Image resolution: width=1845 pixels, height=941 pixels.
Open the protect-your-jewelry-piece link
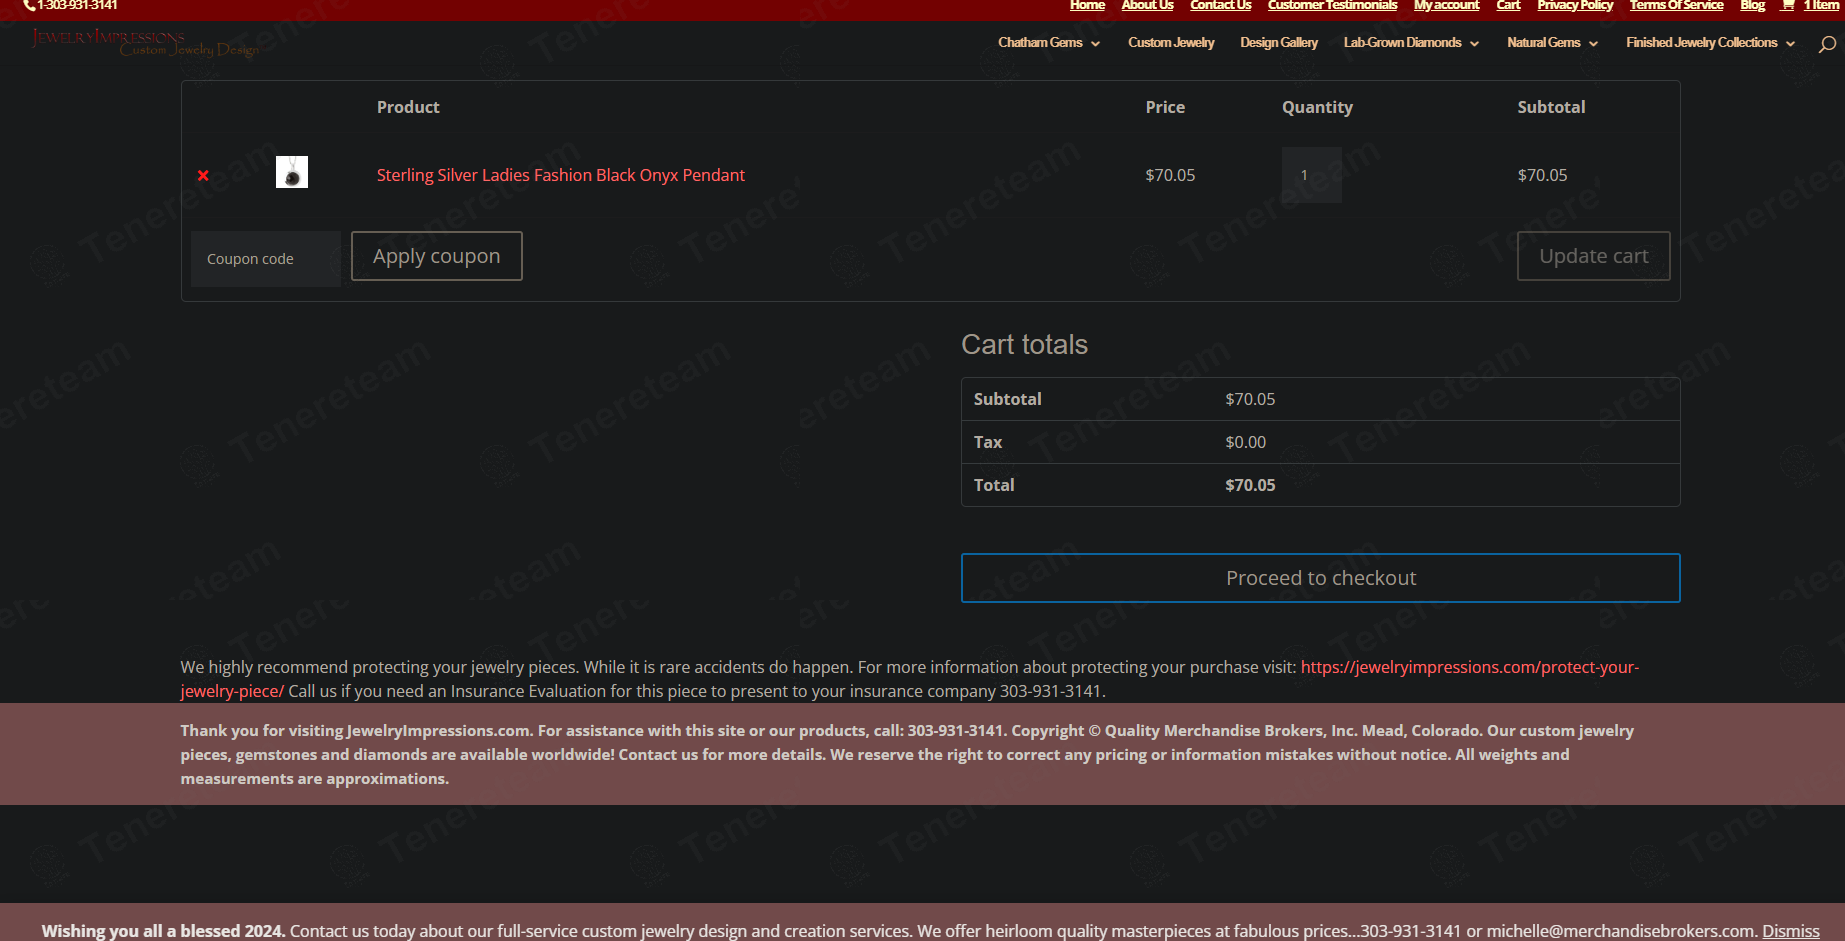click(x=1470, y=667)
